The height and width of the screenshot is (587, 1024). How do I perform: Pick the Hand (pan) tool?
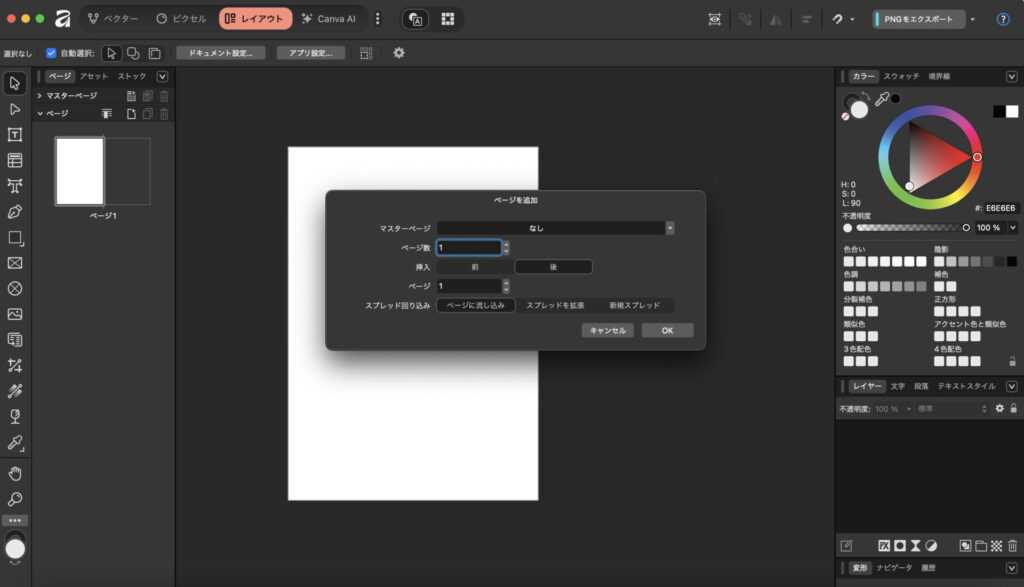click(15, 473)
